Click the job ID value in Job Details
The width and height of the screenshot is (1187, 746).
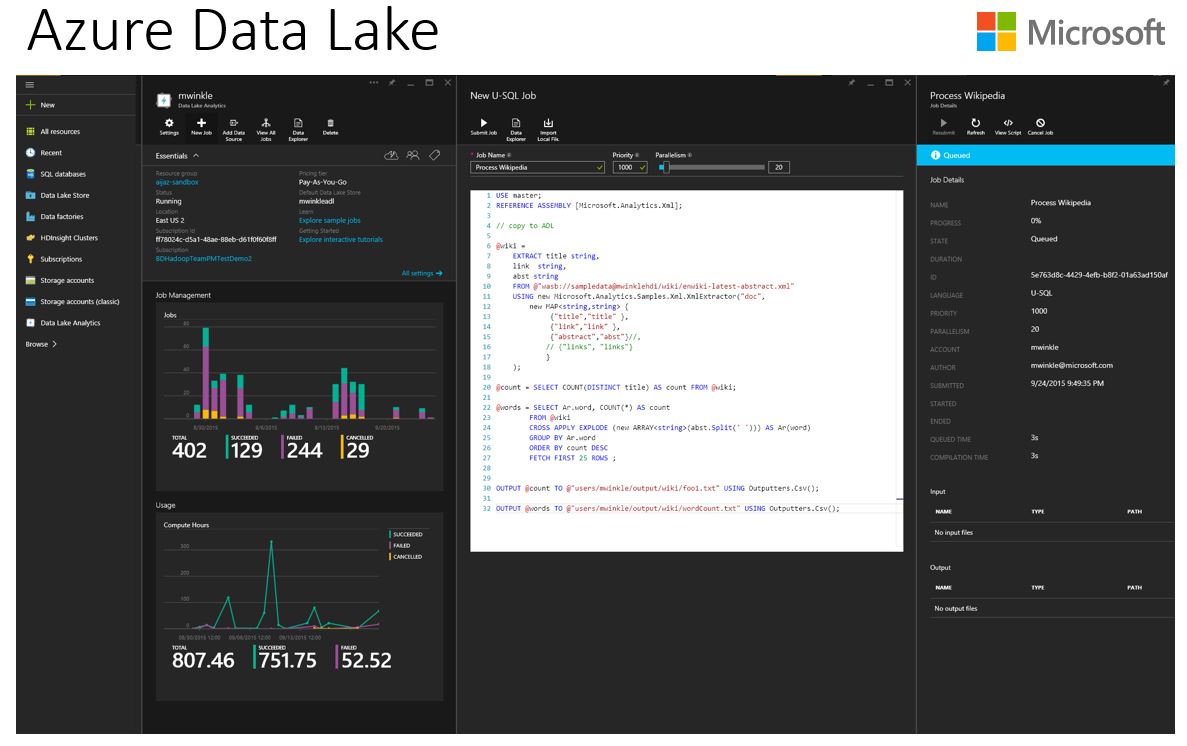click(1099, 275)
